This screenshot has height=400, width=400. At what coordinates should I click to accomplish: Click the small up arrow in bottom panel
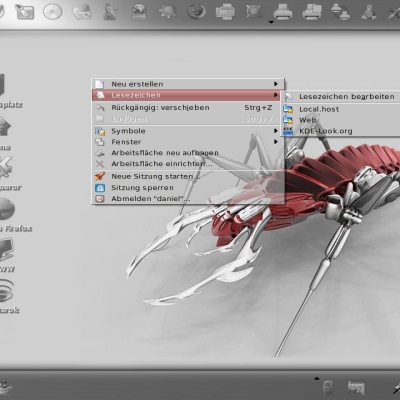(x=317, y=378)
